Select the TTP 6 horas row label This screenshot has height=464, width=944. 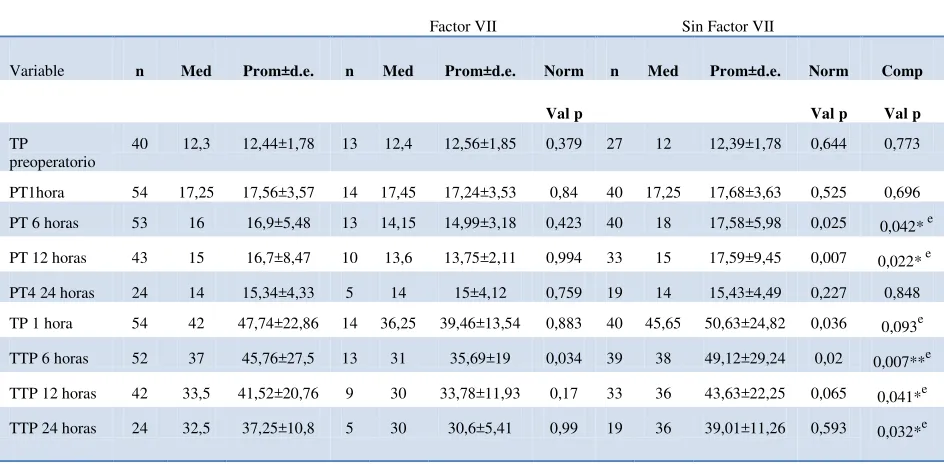pyautogui.click(x=49, y=359)
